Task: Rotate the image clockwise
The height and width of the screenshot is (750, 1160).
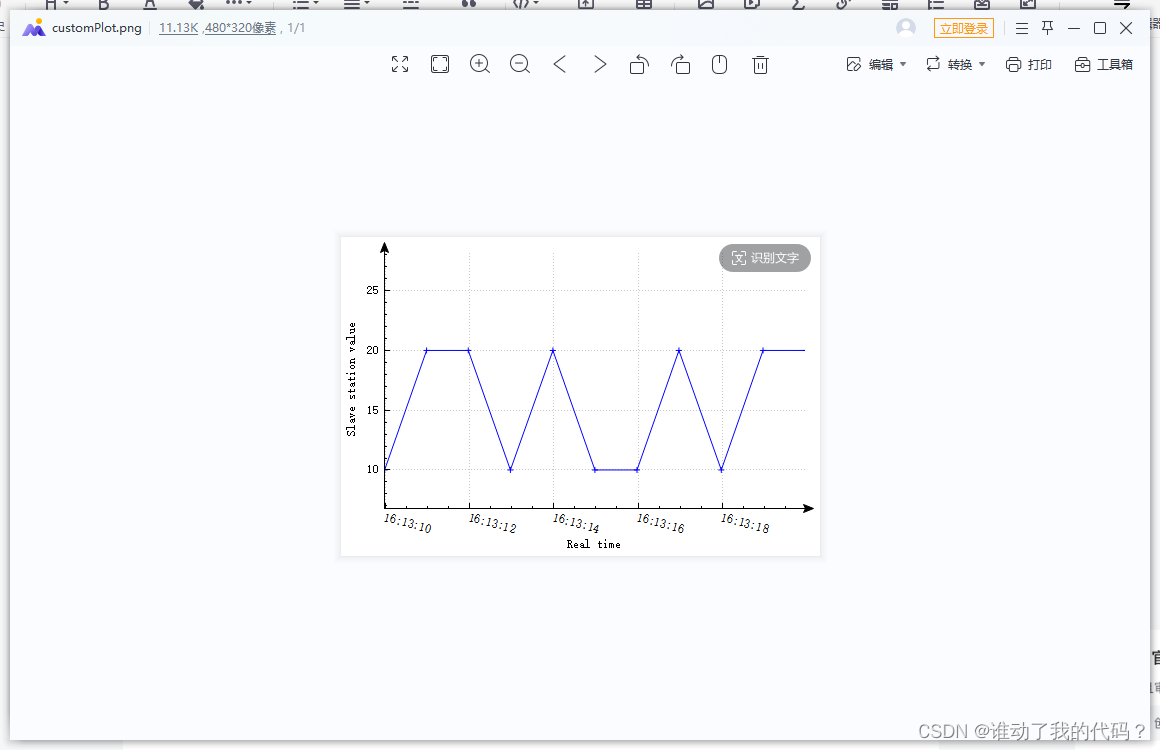Action: coord(681,64)
